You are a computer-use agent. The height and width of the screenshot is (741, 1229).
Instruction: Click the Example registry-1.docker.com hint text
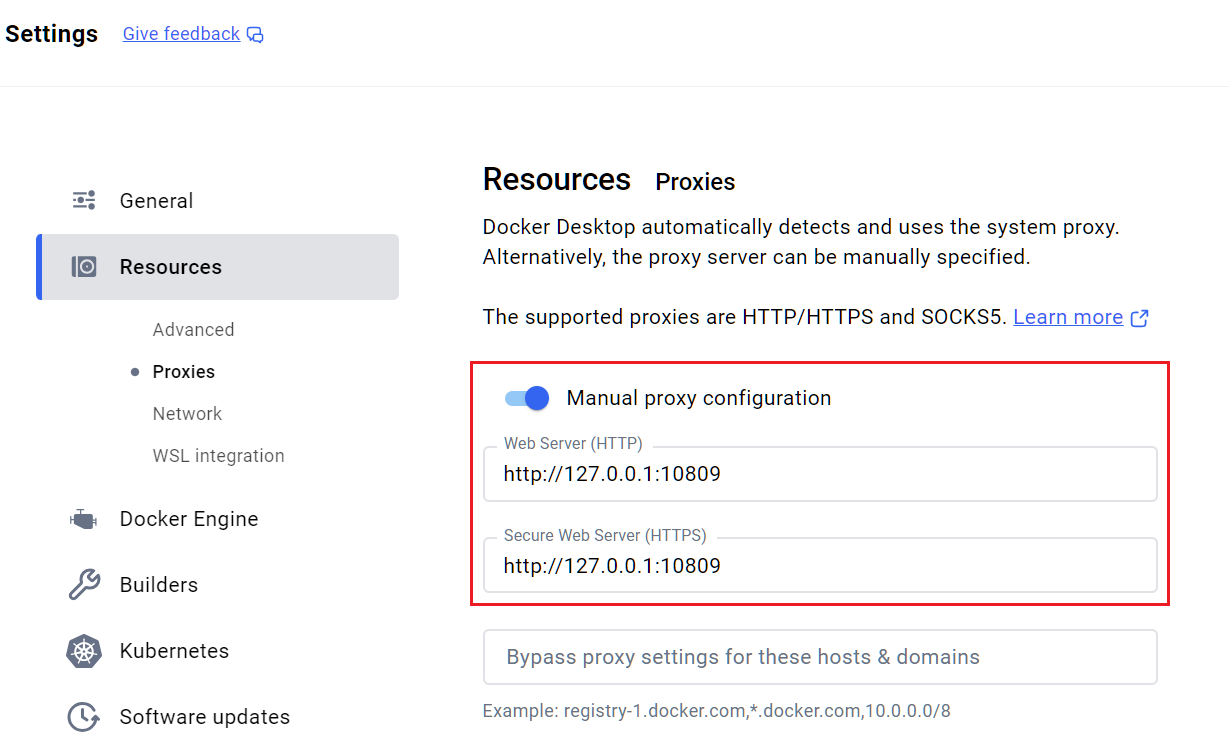coord(717,711)
